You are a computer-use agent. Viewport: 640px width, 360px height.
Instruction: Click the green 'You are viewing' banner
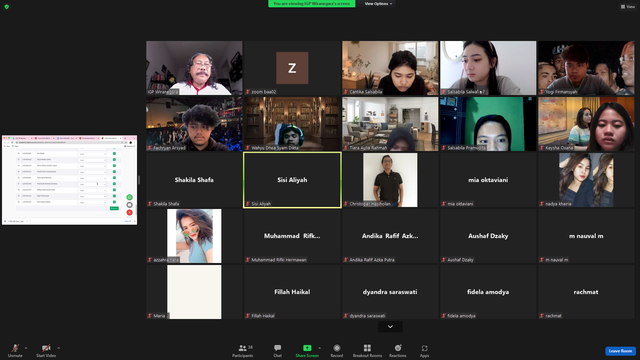click(311, 4)
